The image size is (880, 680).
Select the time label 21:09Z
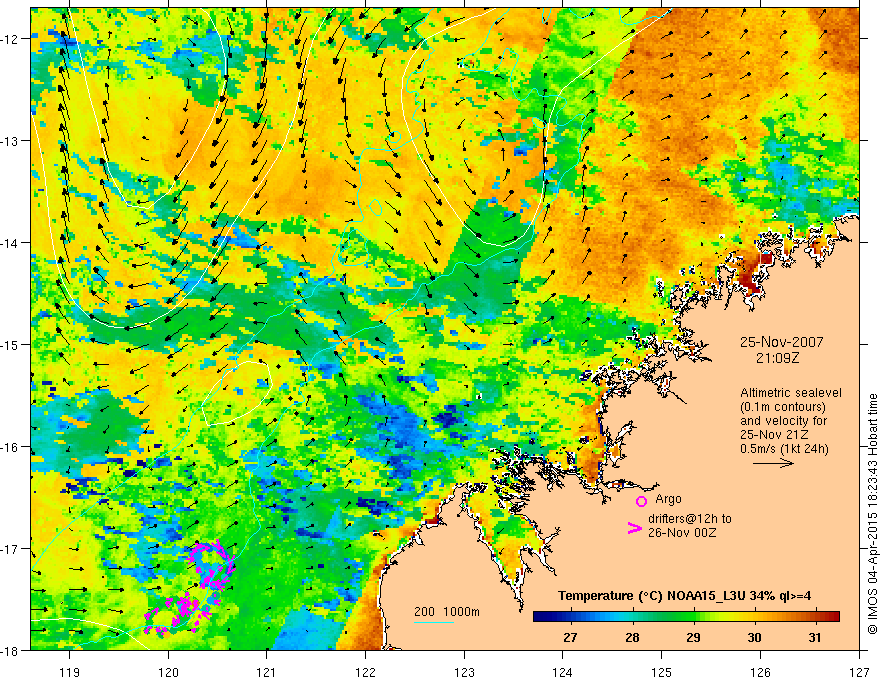click(777, 358)
